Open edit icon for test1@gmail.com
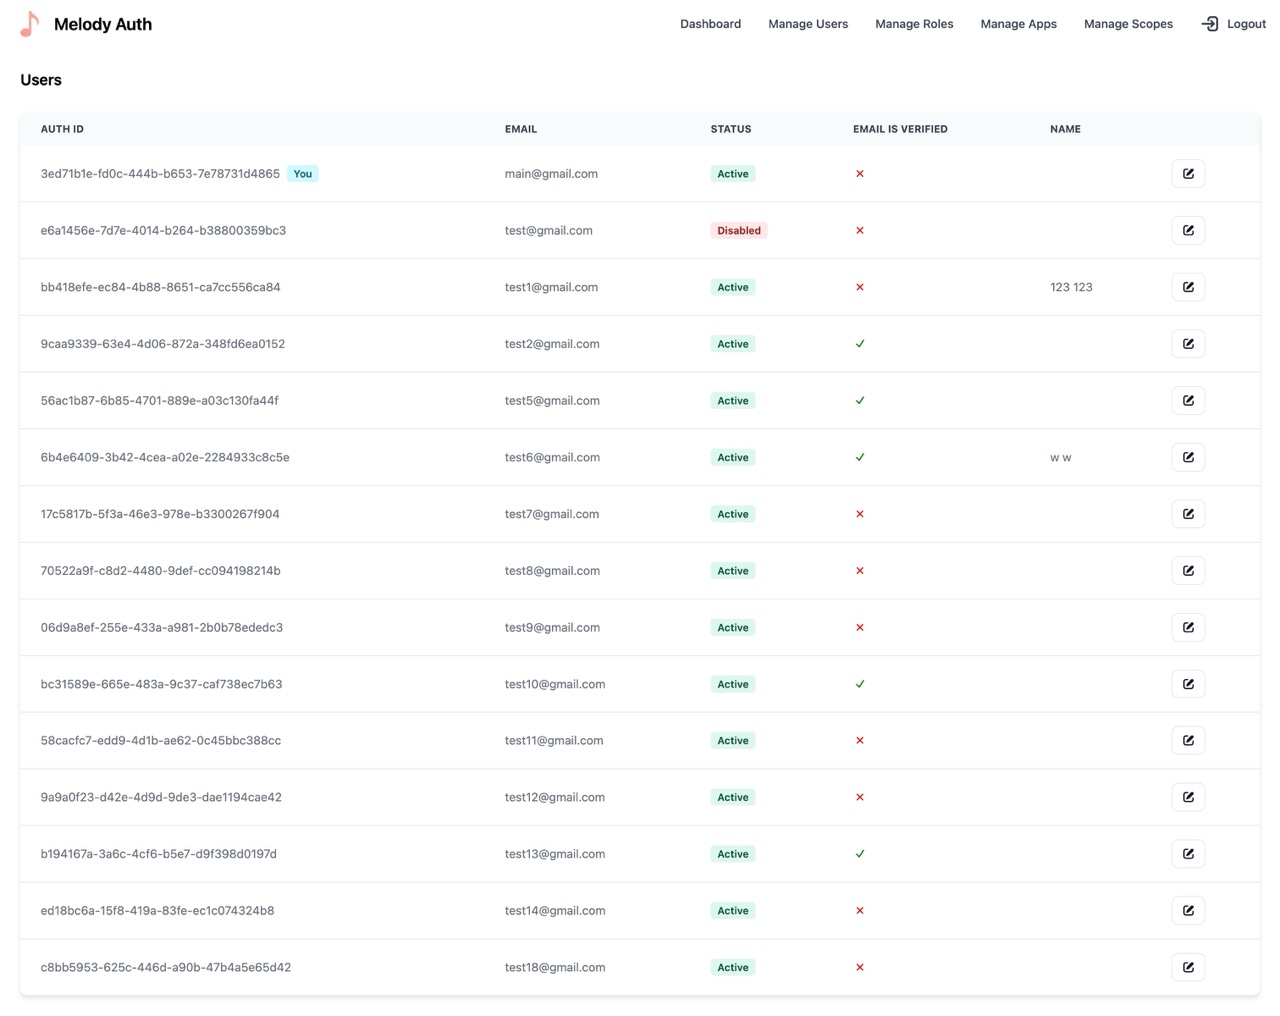This screenshot has width=1280, height=1016. click(1188, 287)
